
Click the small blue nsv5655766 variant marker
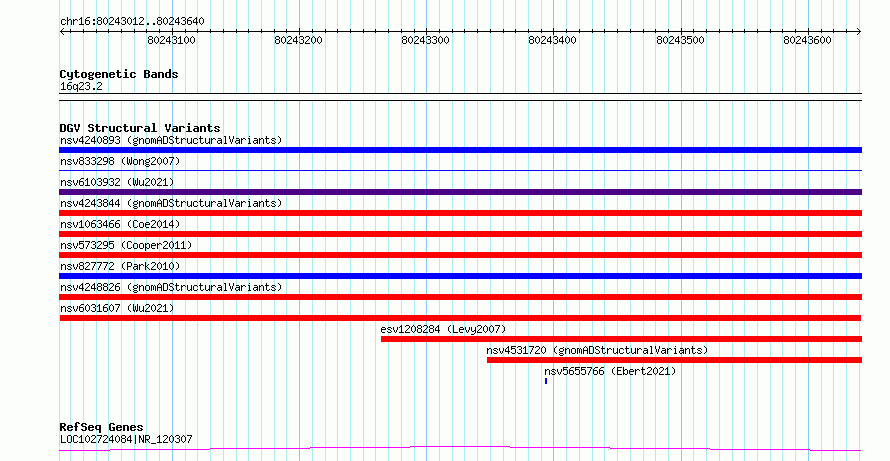(x=546, y=381)
